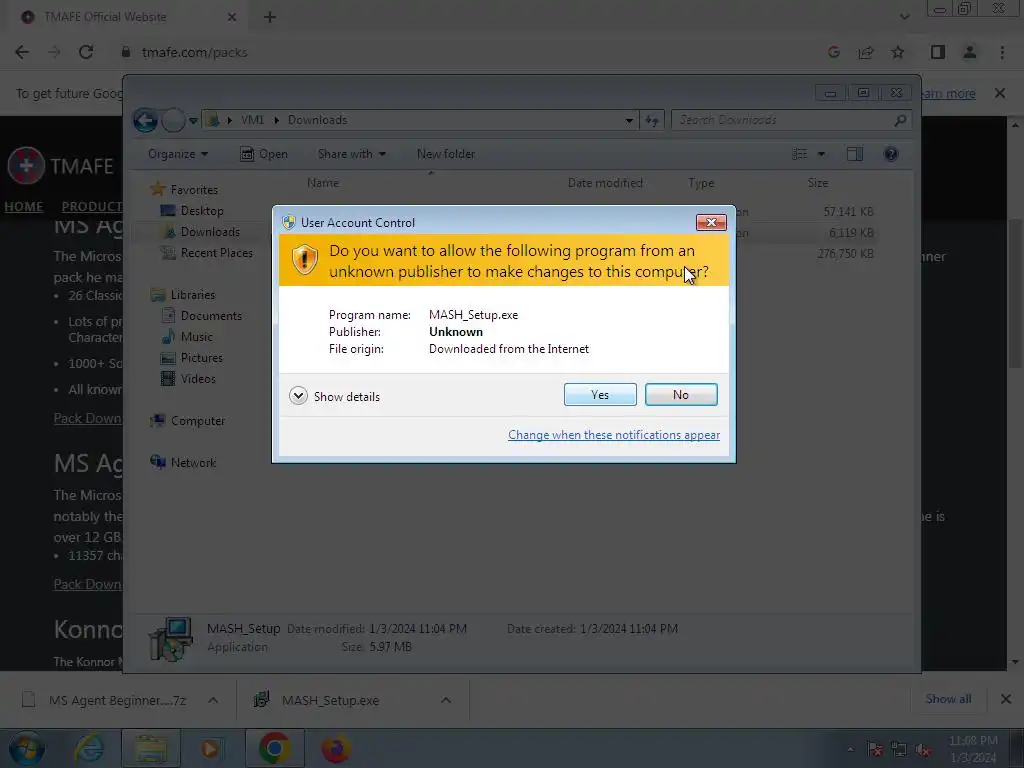Click Explorer forward navigation arrow
Screen dimensions: 1024x768
pyautogui.click(x=173, y=120)
